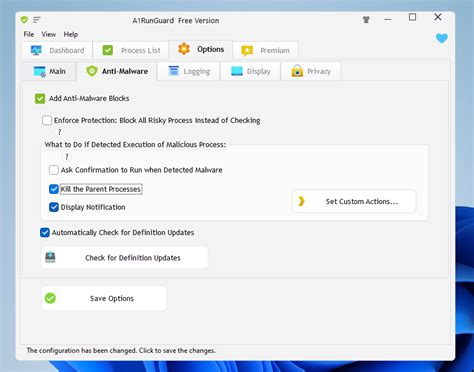Click the question mark help above Ask Confirmation
This screenshot has width=474, height=372.
[x=67, y=157]
